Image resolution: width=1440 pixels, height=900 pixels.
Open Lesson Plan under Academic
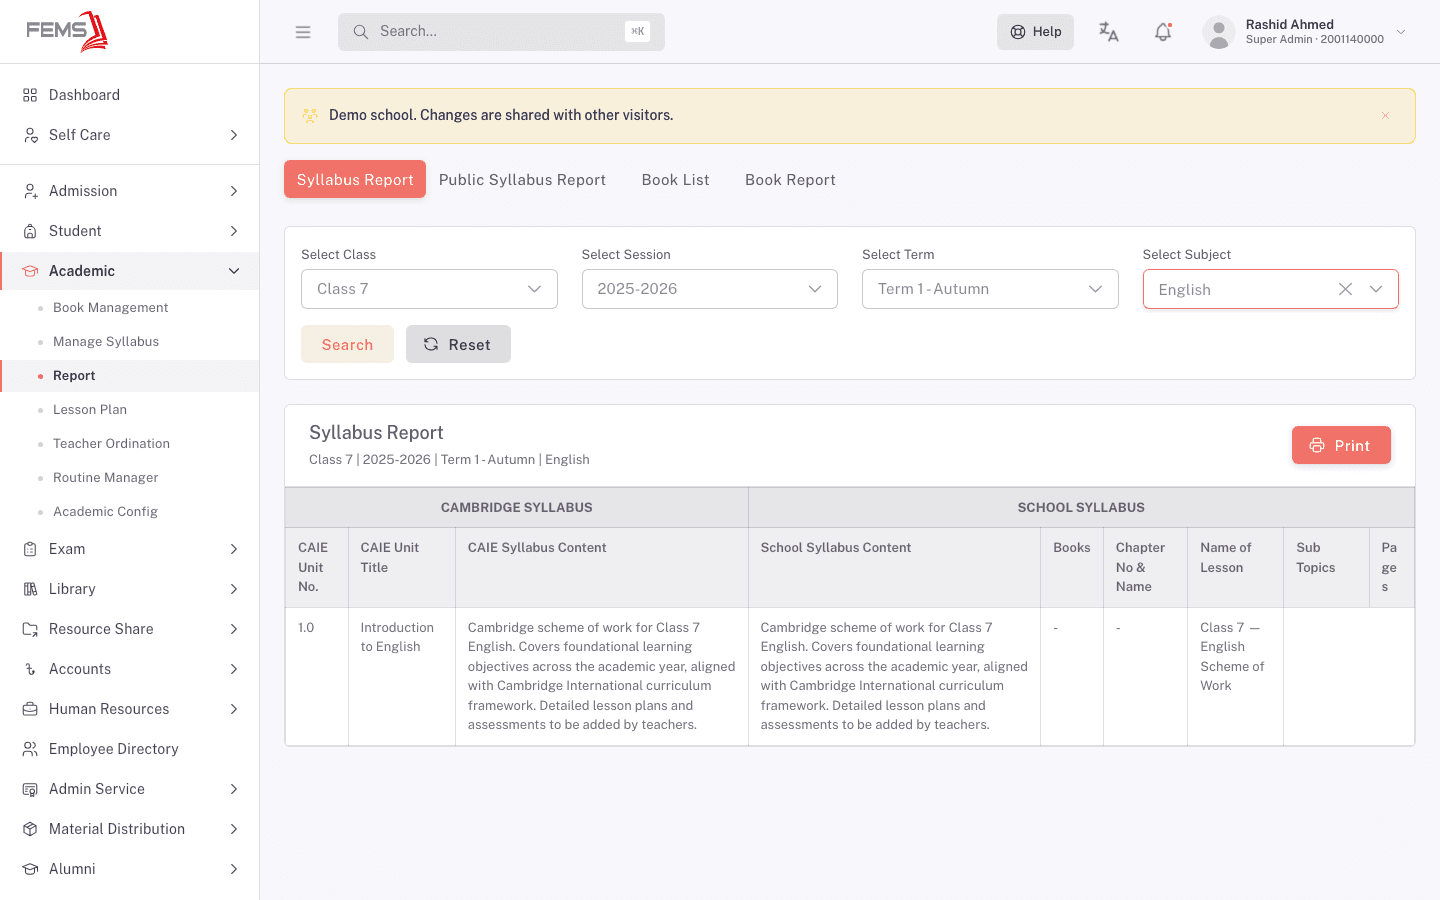[x=90, y=410]
